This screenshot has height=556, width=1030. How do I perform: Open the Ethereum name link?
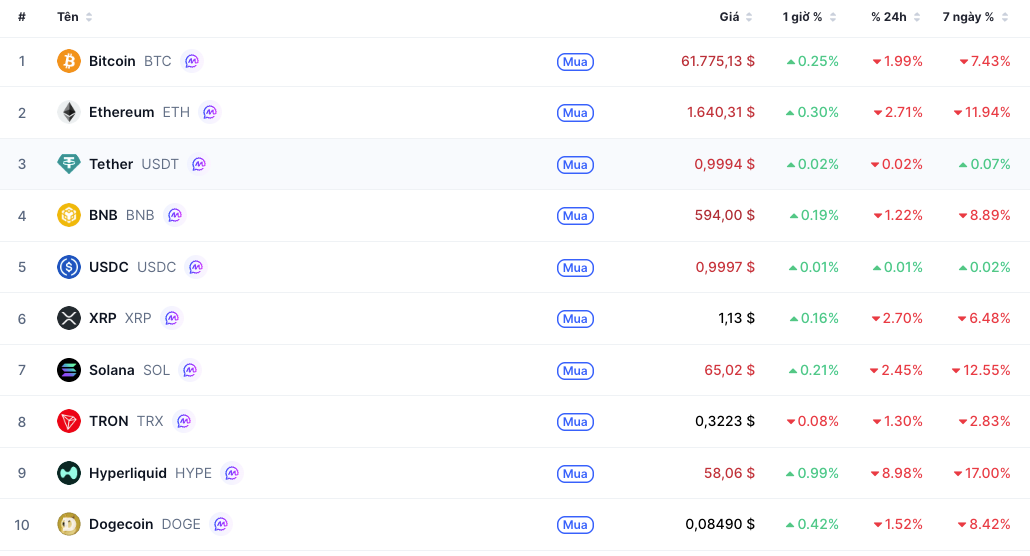click(x=122, y=112)
